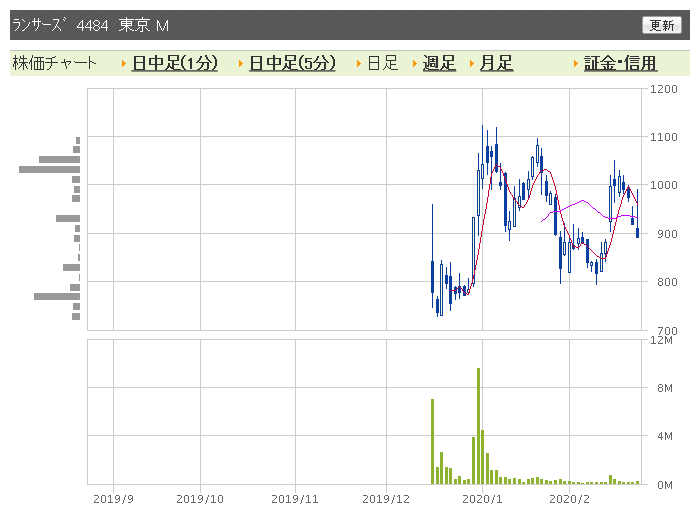The height and width of the screenshot is (525, 700).
Task: Click the 1200 price axis label
Action: 664,89
